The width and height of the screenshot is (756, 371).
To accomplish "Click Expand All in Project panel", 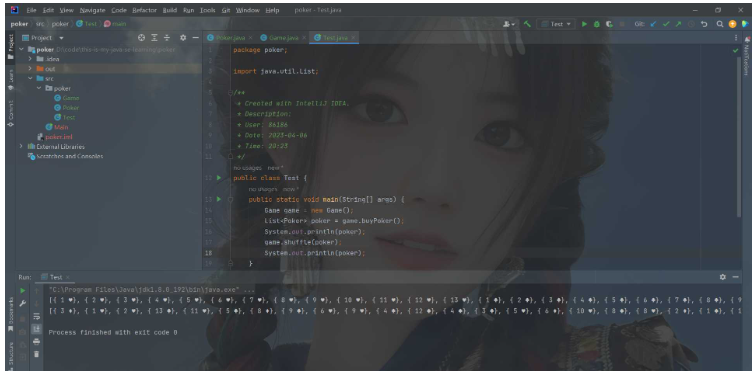I will [x=154, y=38].
